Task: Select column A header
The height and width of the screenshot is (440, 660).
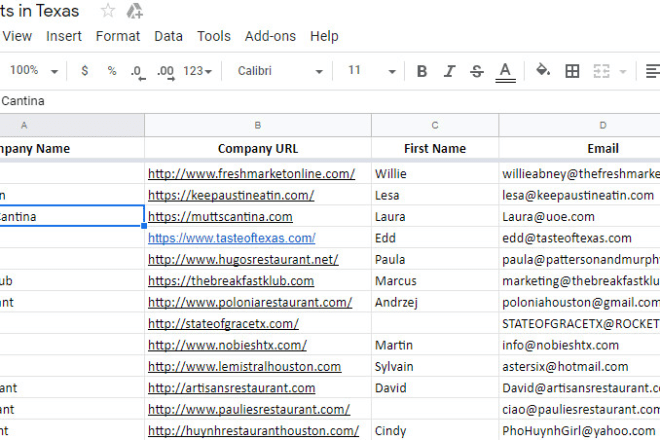Action: (72, 125)
